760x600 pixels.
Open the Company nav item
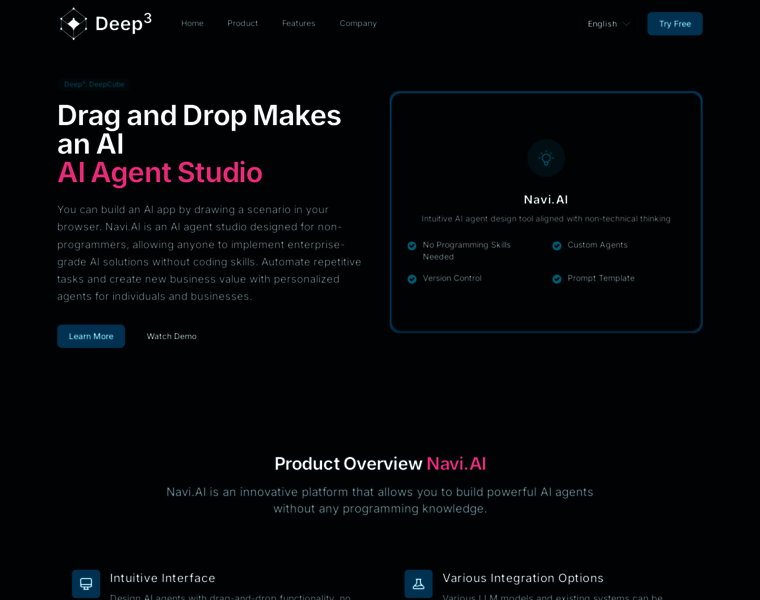[358, 23]
